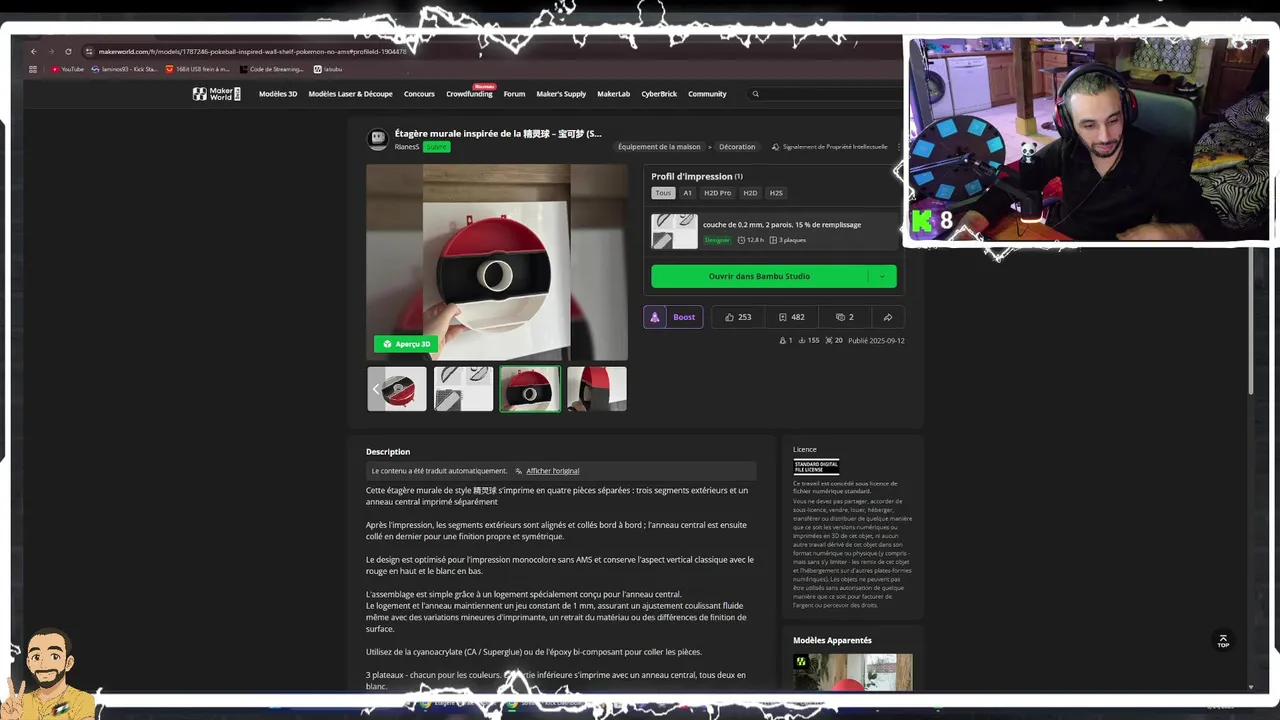Click the translate icon beside Afficher l'original
1280x720 pixels.
(519, 471)
